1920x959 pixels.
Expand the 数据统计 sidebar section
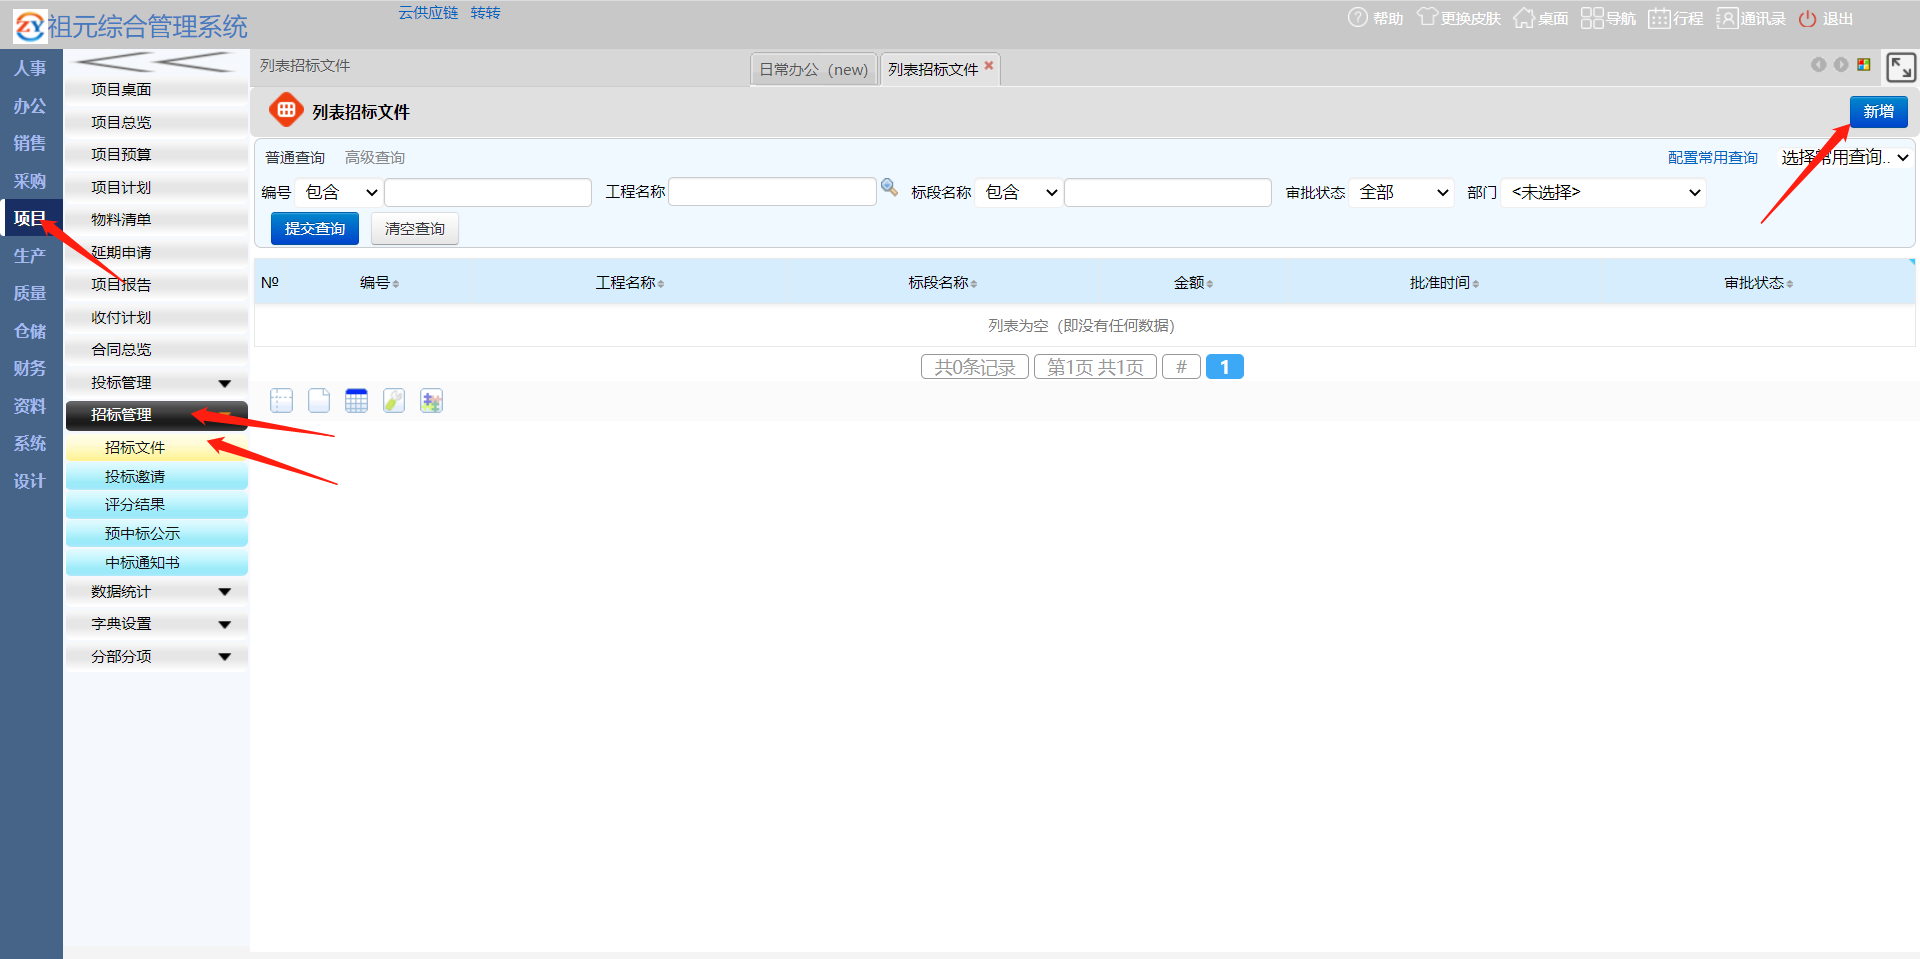[x=156, y=592]
